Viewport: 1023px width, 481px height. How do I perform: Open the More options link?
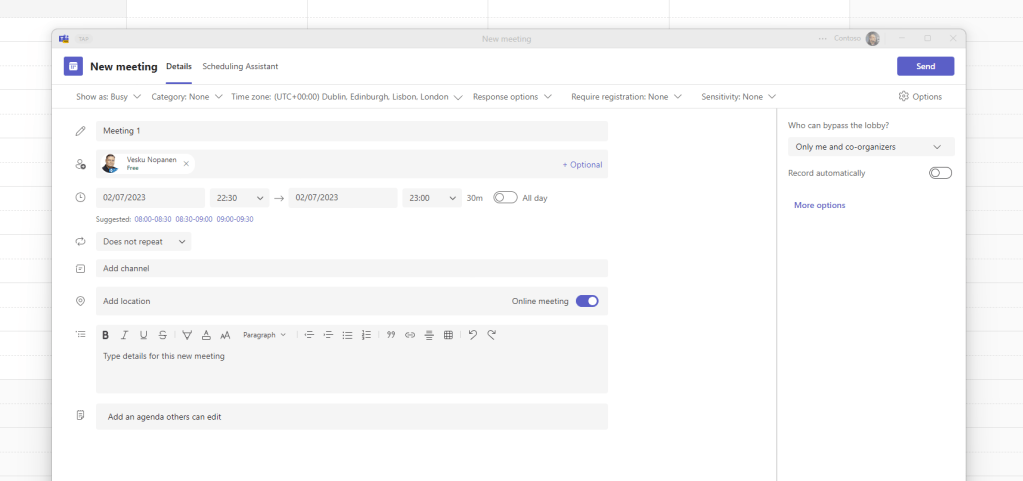pos(819,205)
